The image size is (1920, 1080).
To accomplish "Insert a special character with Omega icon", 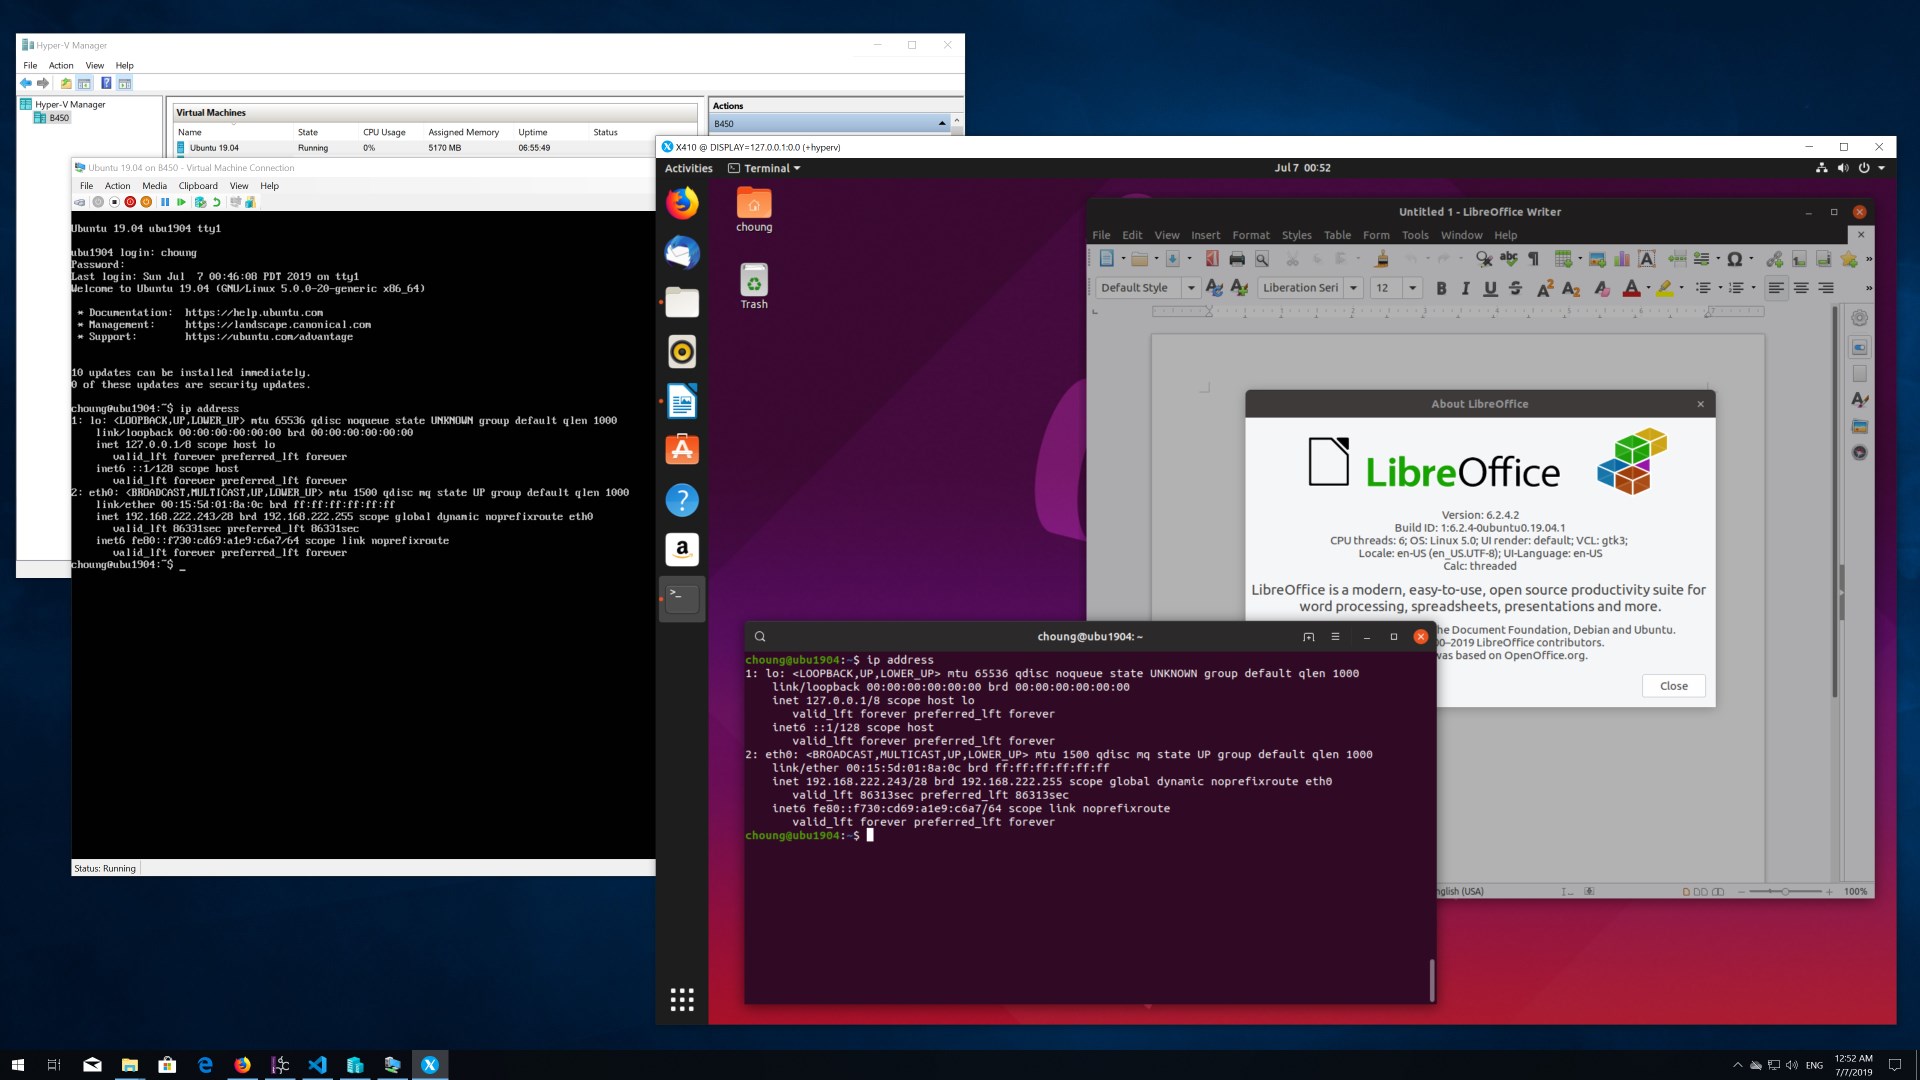I will click(x=1734, y=259).
